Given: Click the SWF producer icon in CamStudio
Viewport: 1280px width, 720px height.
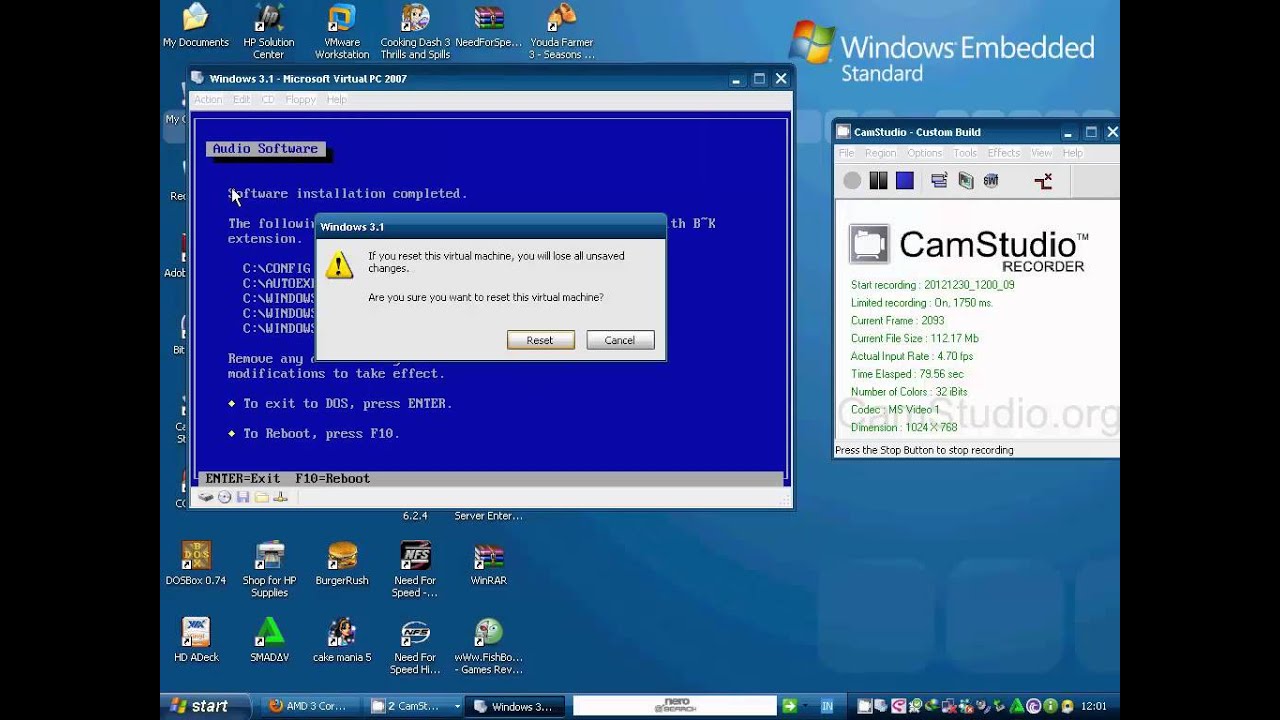Looking at the screenshot, I should [991, 181].
